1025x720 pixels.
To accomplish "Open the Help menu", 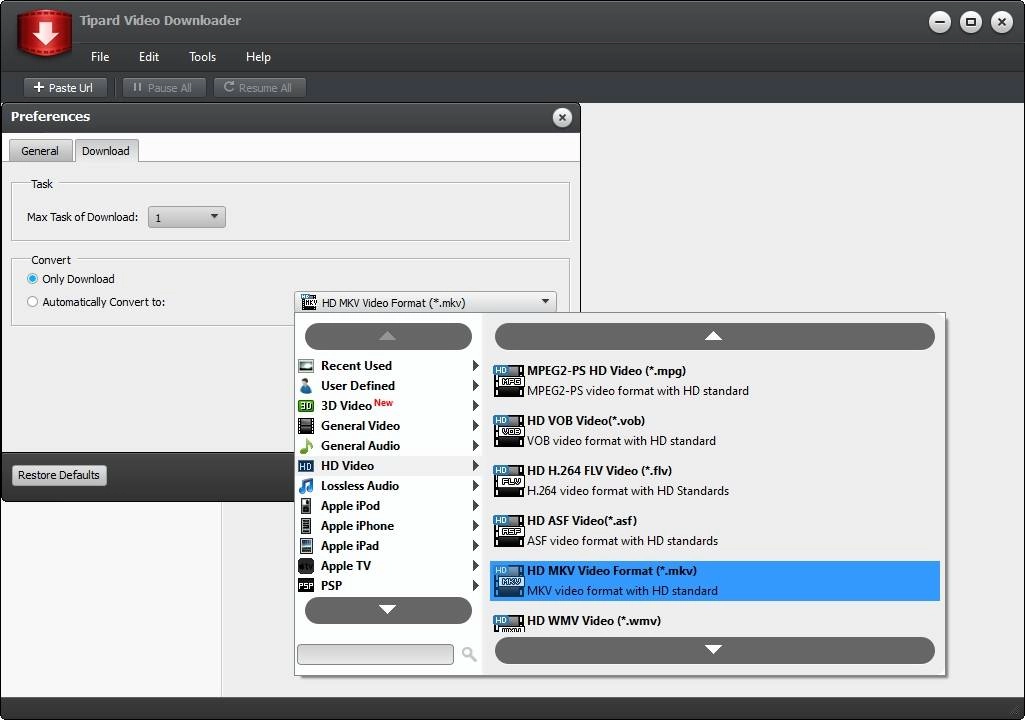I will click(x=258, y=57).
